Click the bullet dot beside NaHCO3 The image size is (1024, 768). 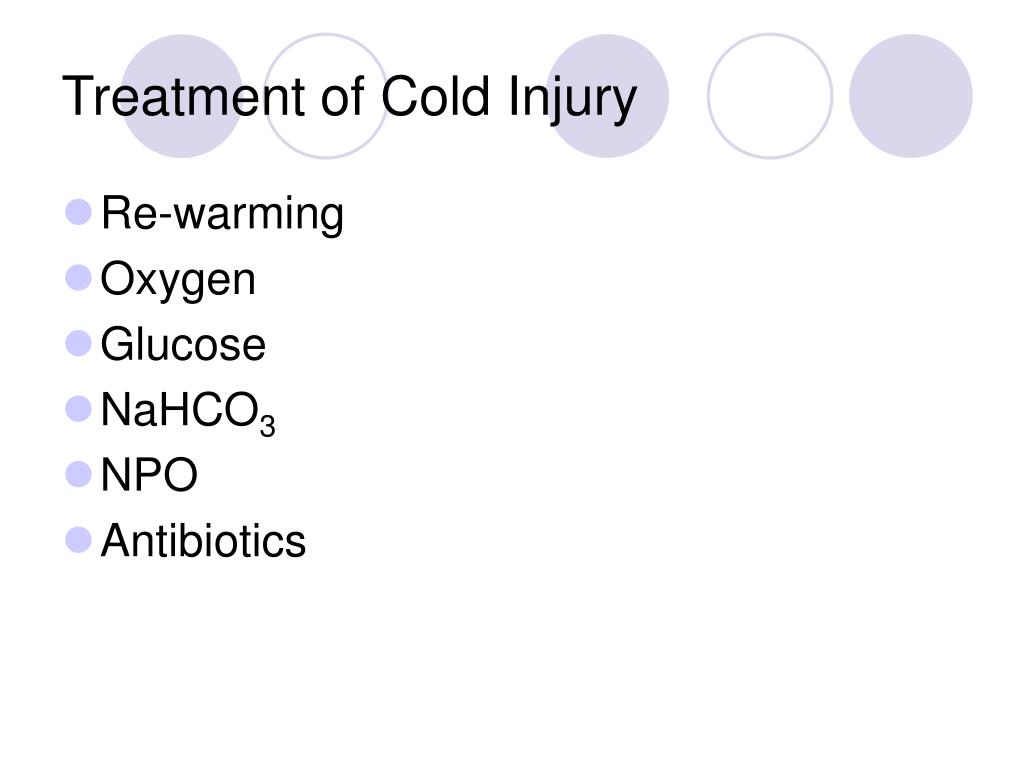[78, 409]
